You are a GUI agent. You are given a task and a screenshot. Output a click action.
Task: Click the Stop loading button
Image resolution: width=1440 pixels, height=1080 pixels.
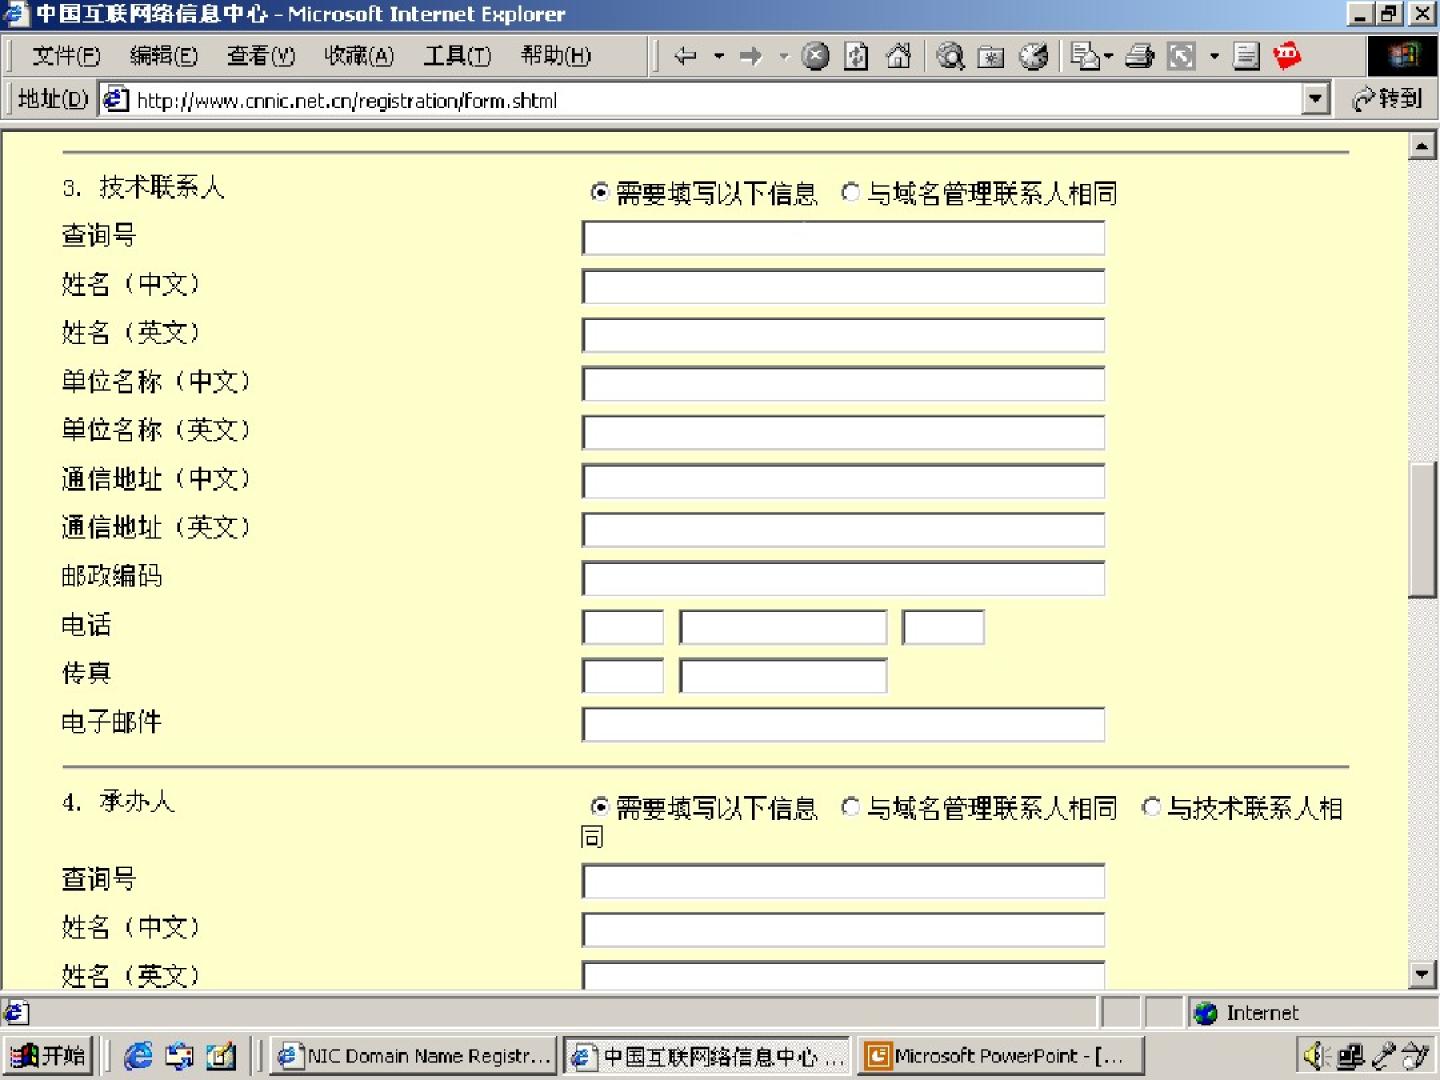(816, 56)
